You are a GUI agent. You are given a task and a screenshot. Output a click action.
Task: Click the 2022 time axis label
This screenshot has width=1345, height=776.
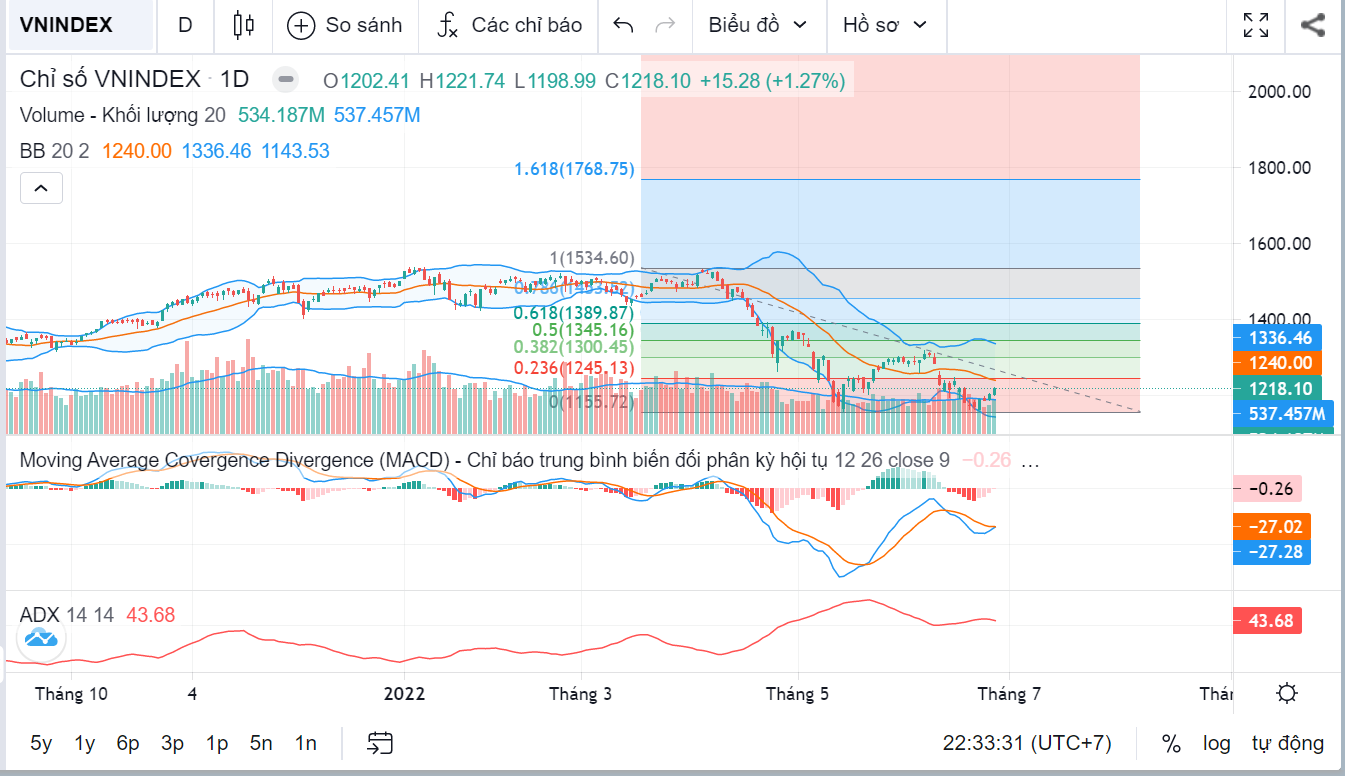(405, 694)
